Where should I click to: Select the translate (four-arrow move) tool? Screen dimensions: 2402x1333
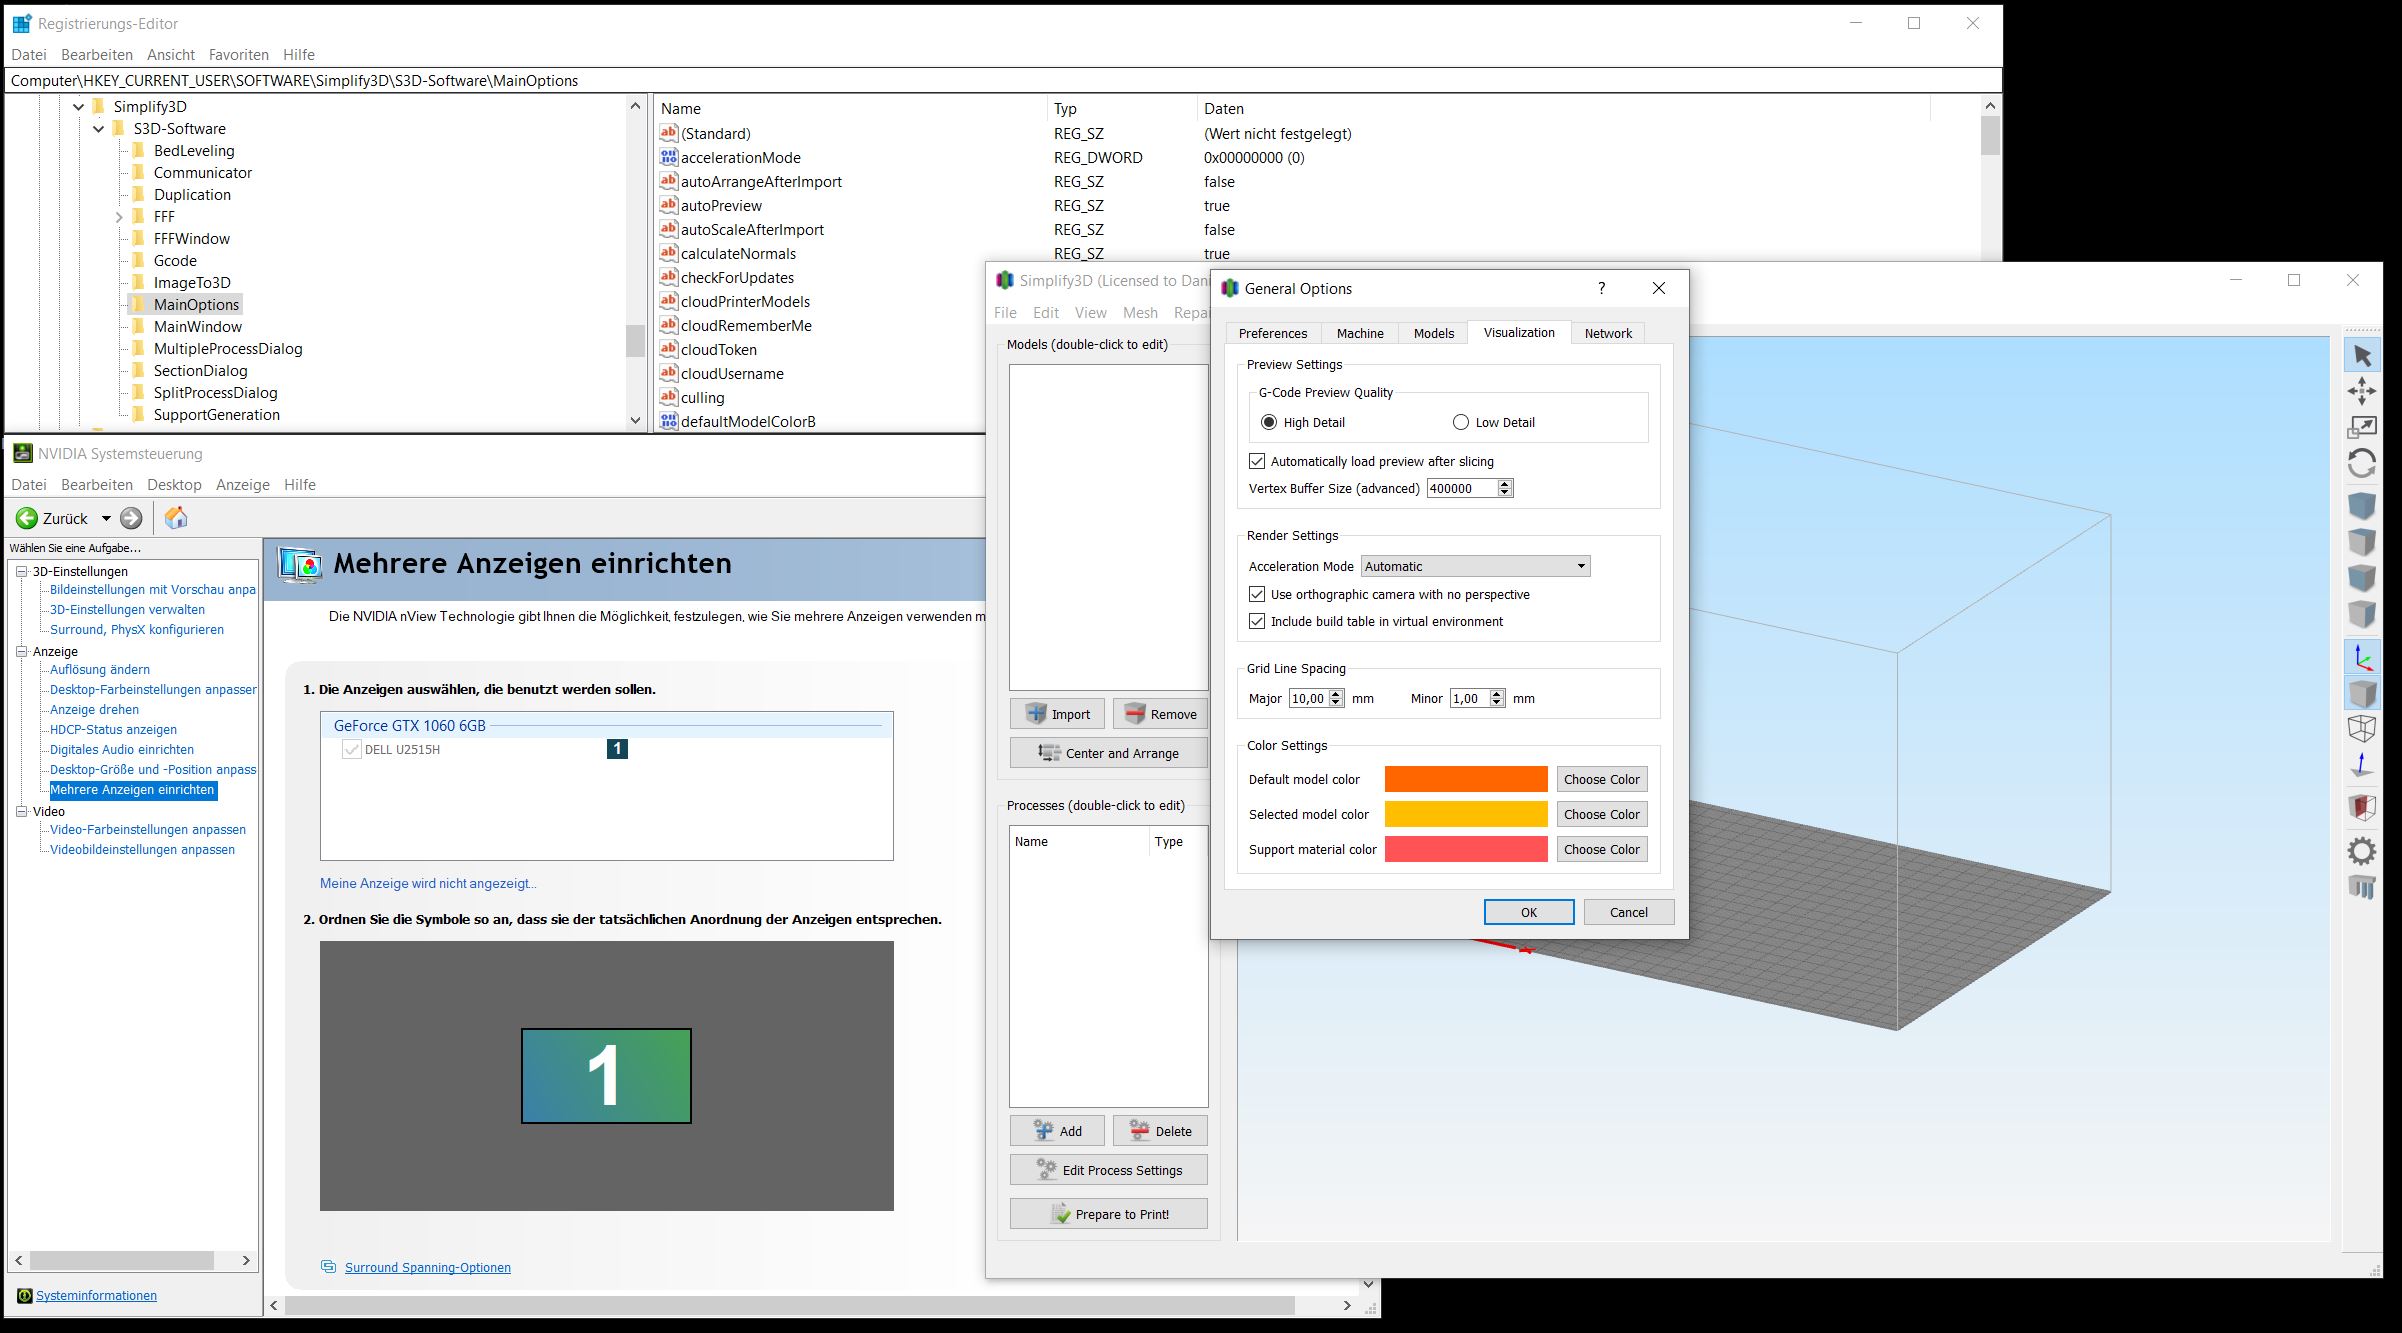click(x=2362, y=391)
